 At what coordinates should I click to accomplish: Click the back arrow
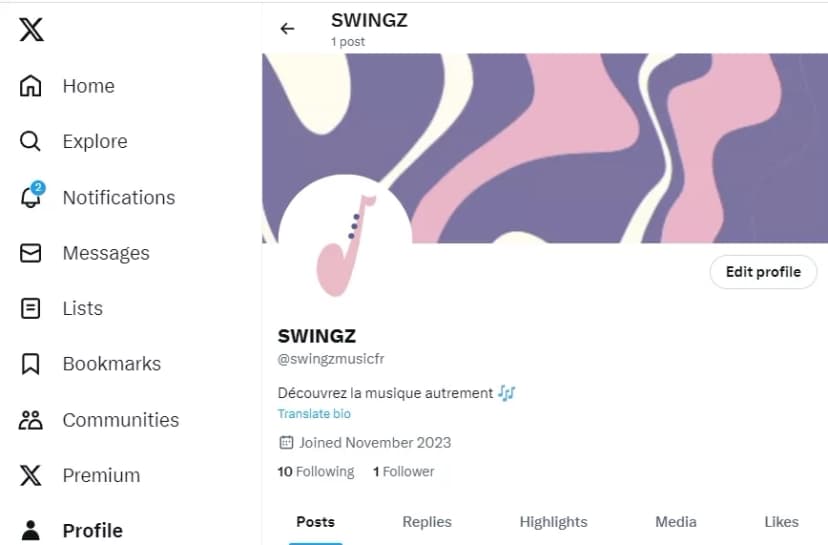[x=288, y=29]
